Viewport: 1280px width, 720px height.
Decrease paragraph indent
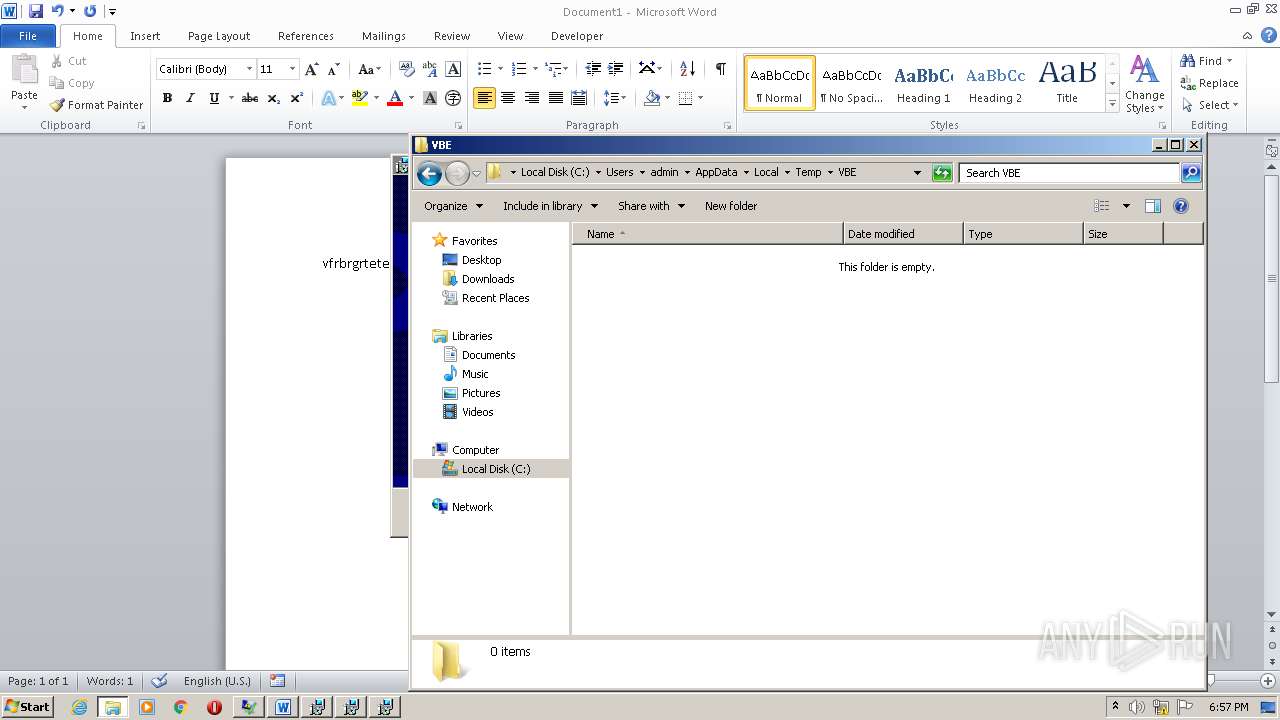[x=593, y=69]
